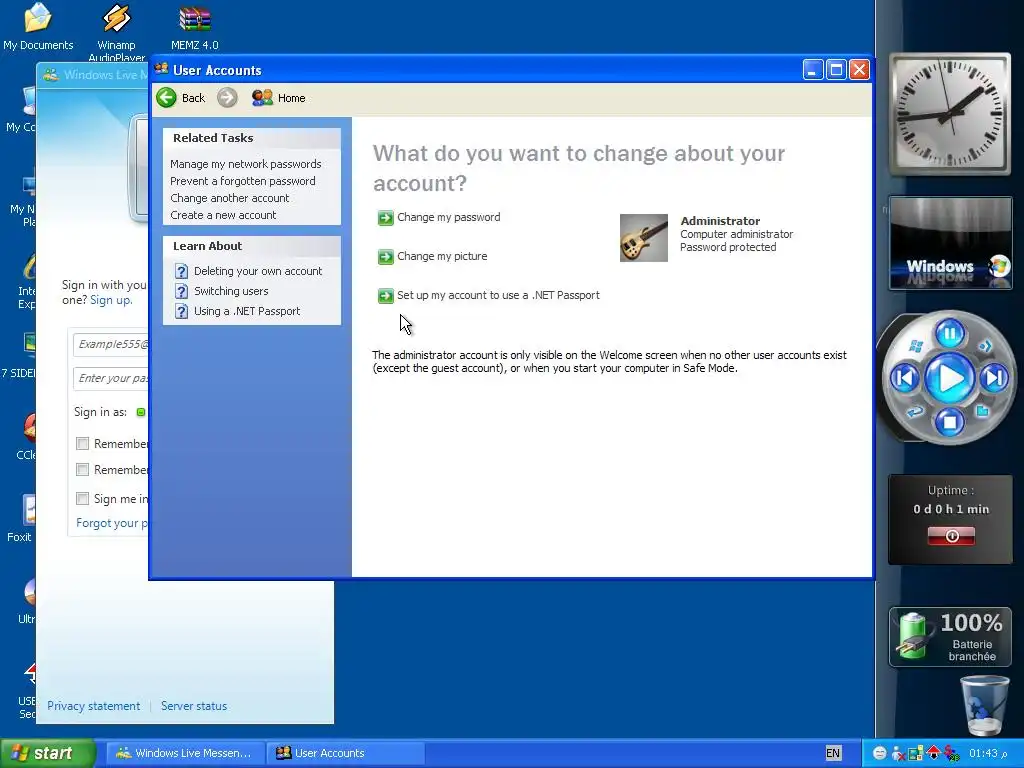Click User Accounts taskbar button
The width and height of the screenshot is (1024, 768).
(345, 753)
